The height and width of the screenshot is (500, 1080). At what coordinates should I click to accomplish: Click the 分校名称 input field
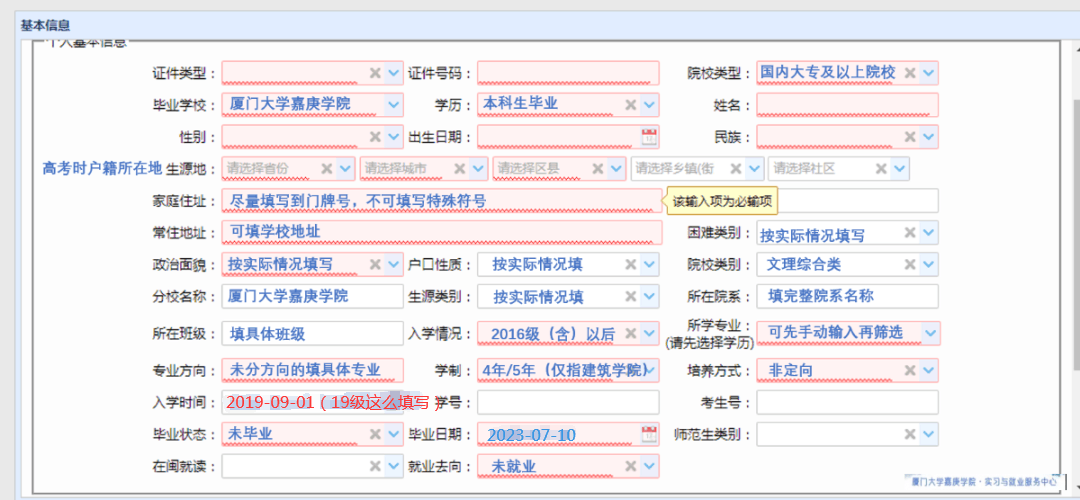(313, 296)
